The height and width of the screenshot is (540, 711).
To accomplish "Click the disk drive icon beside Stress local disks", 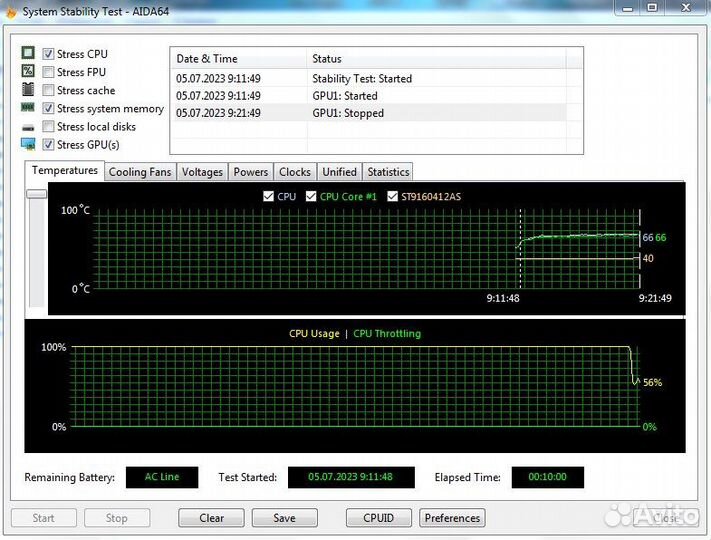I will pyautogui.click(x=28, y=127).
